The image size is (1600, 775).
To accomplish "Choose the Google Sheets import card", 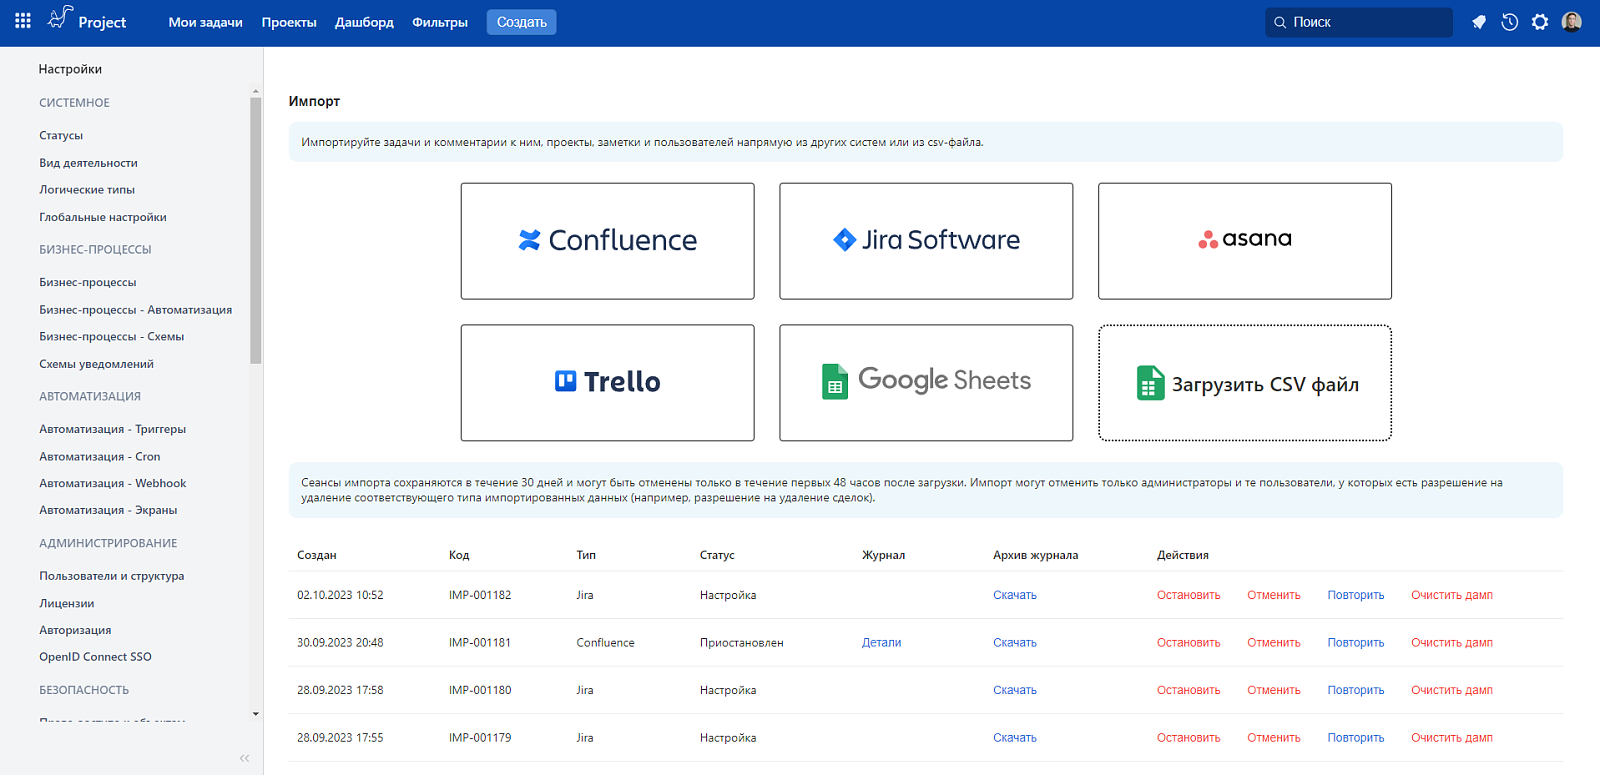I will [926, 383].
